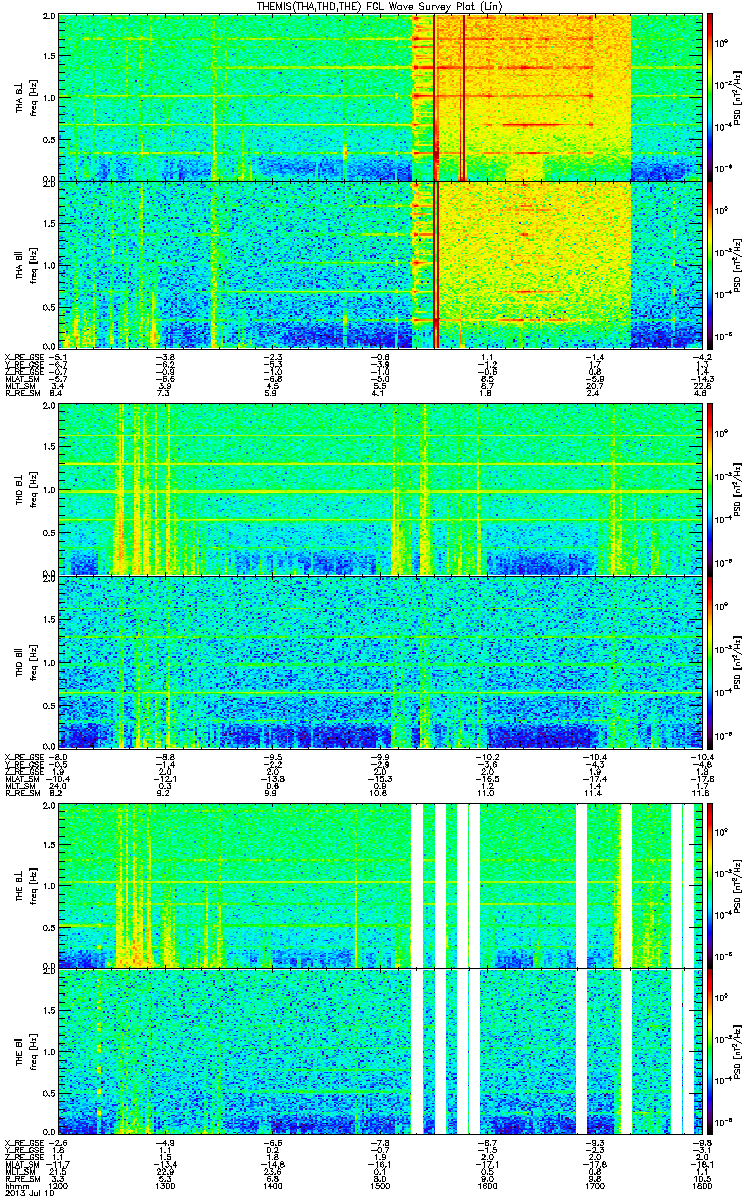Click the THA BII spectrogram panel
The width and height of the screenshot is (750, 1200).
[380, 263]
